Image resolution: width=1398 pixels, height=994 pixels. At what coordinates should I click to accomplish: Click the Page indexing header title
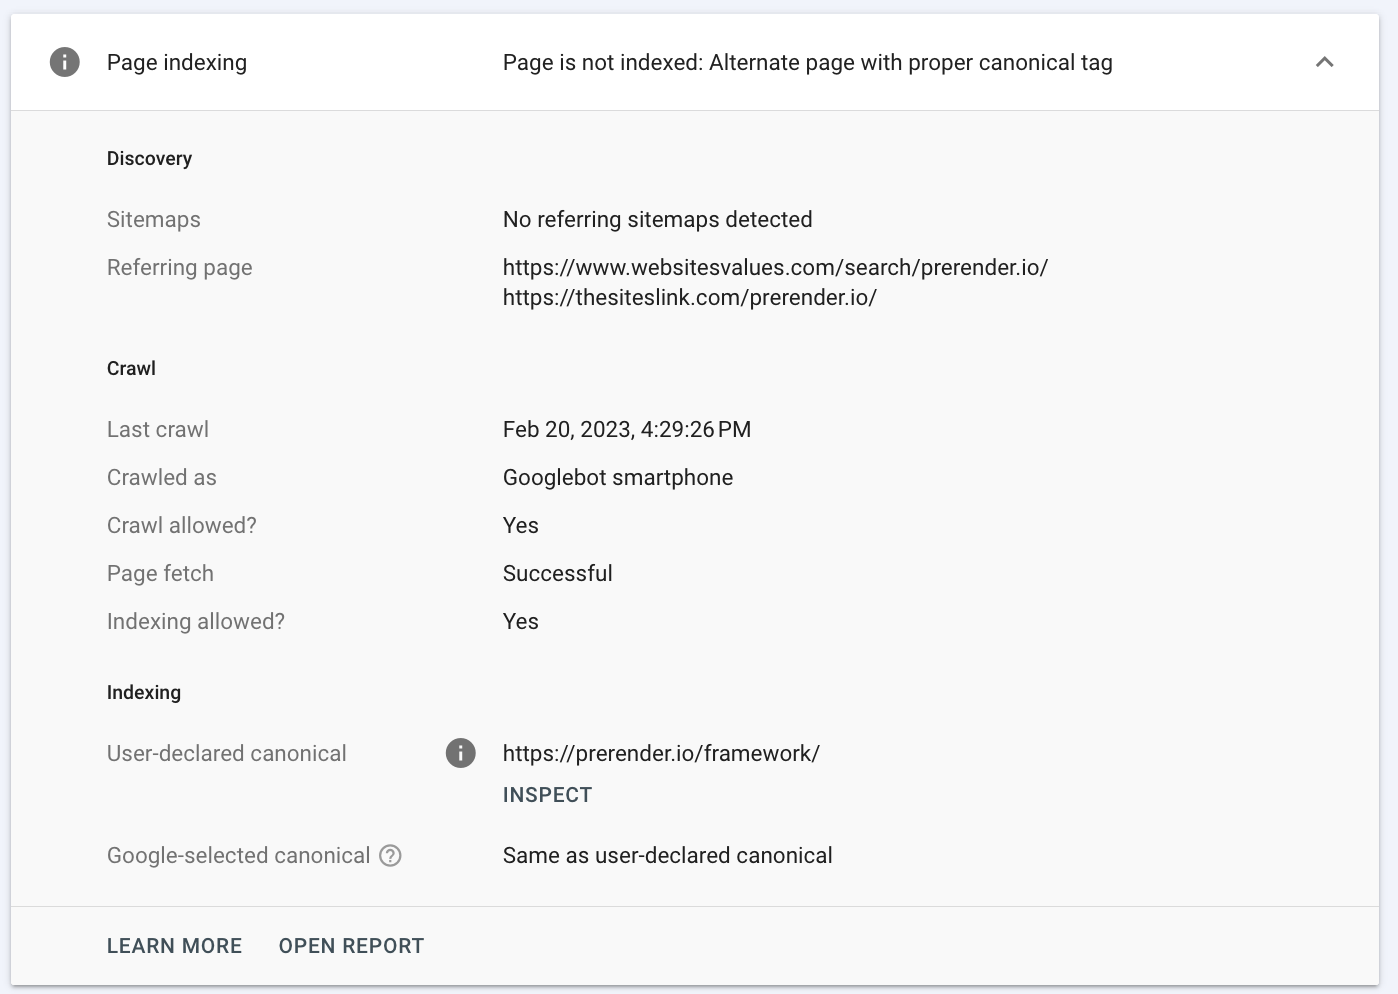coord(177,62)
